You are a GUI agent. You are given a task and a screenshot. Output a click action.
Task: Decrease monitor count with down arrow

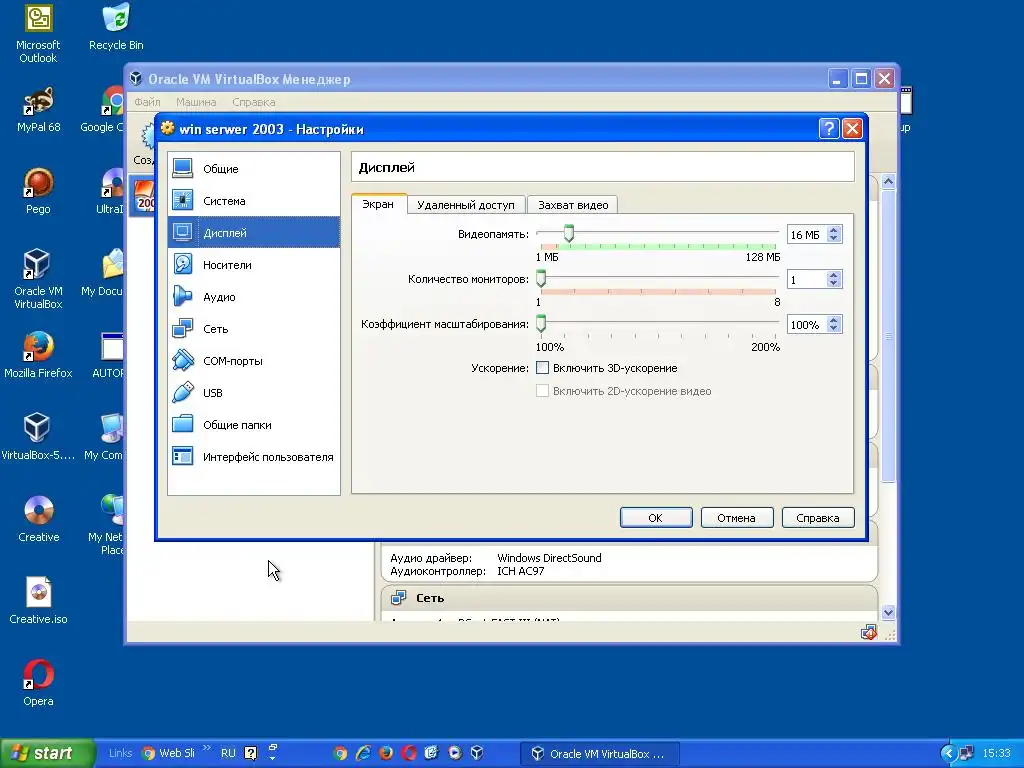click(x=833, y=283)
